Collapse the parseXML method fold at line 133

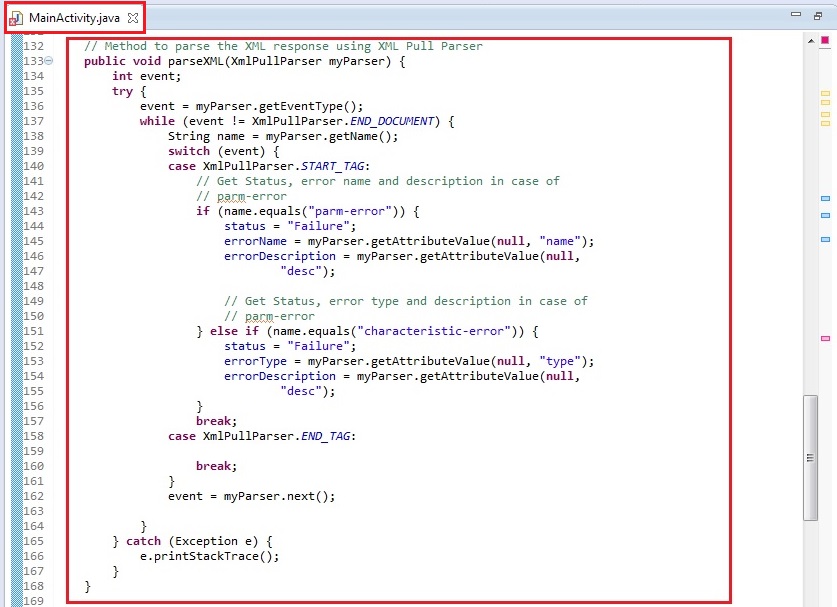pyautogui.click(x=50, y=61)
